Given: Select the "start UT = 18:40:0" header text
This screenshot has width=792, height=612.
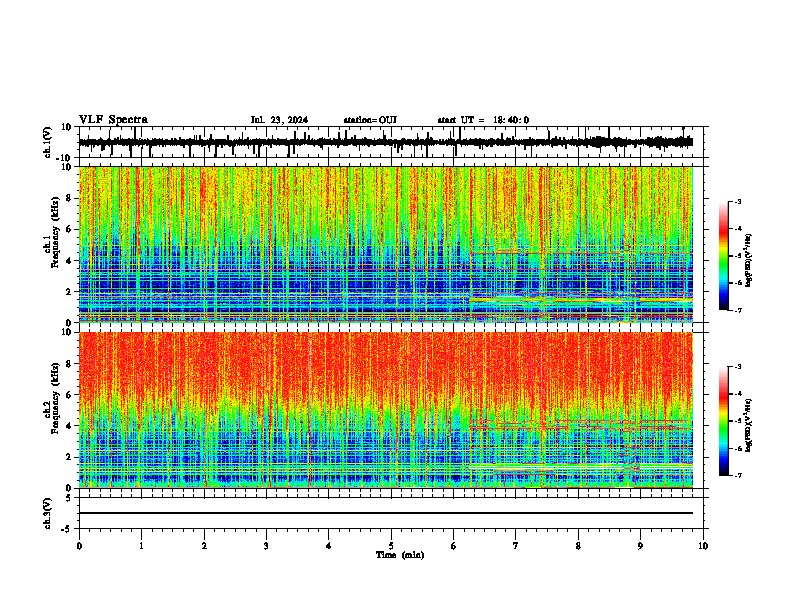Looking at the screenshot, I should tap(483, 120).
